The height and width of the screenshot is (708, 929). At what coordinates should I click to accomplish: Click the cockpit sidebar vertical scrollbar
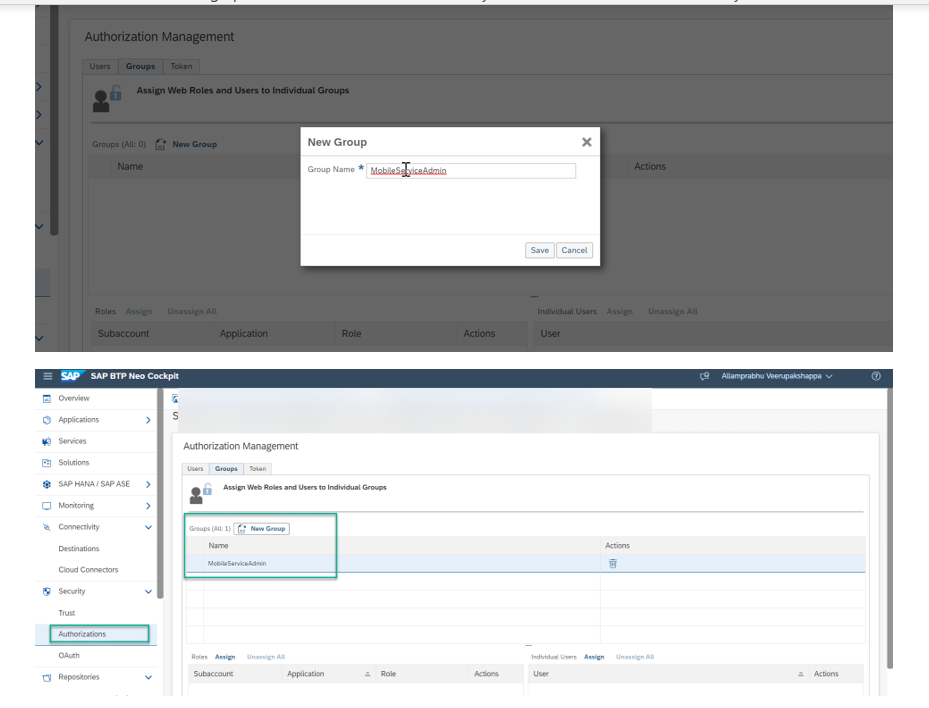(160, 493)
